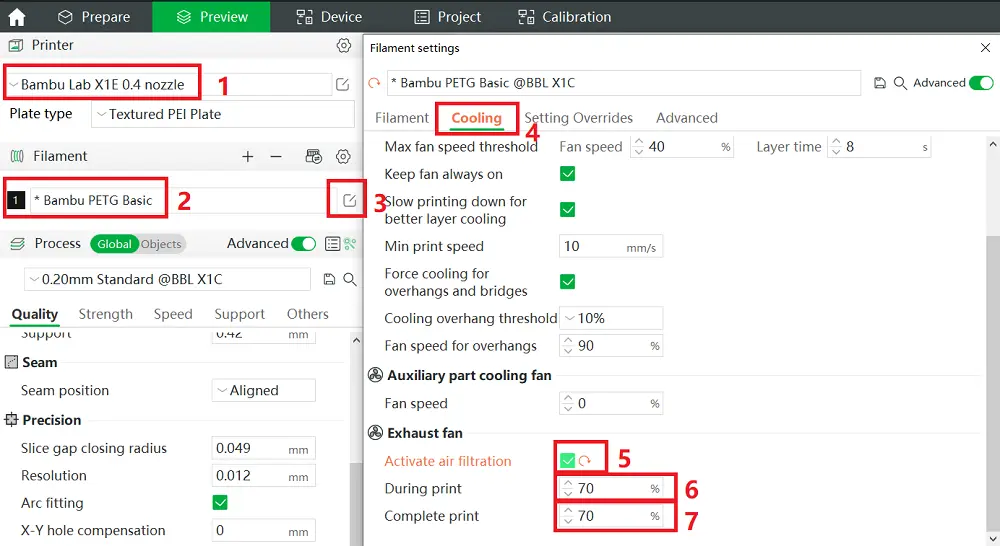Edit the Min print speed field
This screenshot has height=546, width=1000.
(611, 246)
